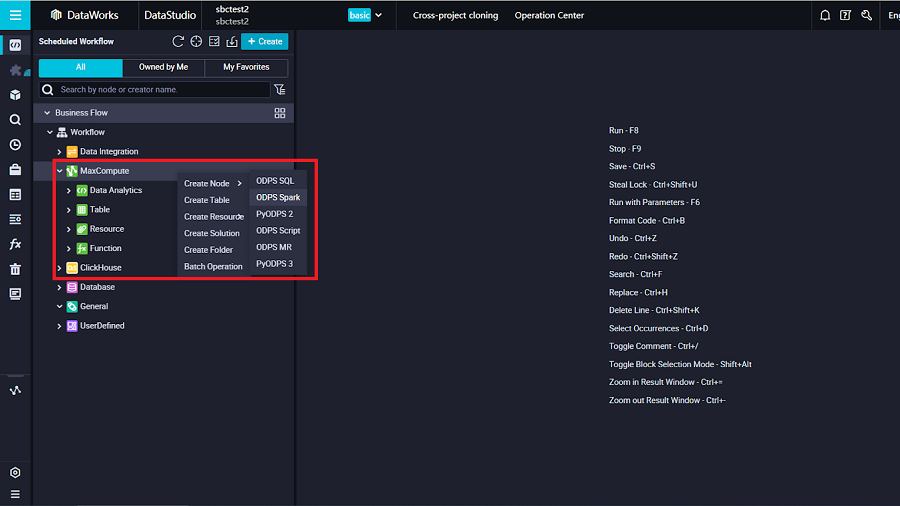Click the node search input field

154,89
